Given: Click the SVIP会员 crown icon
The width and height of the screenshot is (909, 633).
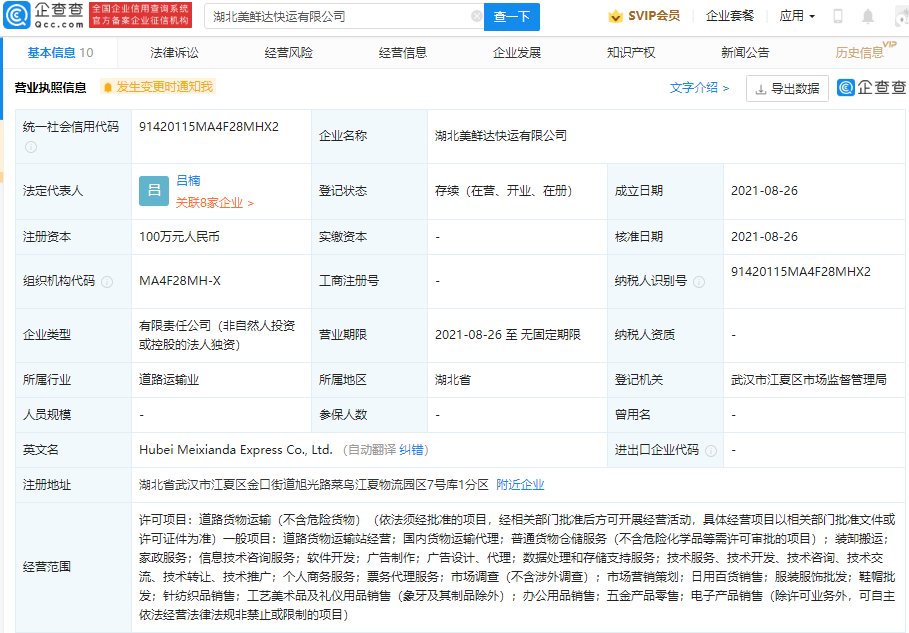Looking at the screenshot, I should click(616, 17).
